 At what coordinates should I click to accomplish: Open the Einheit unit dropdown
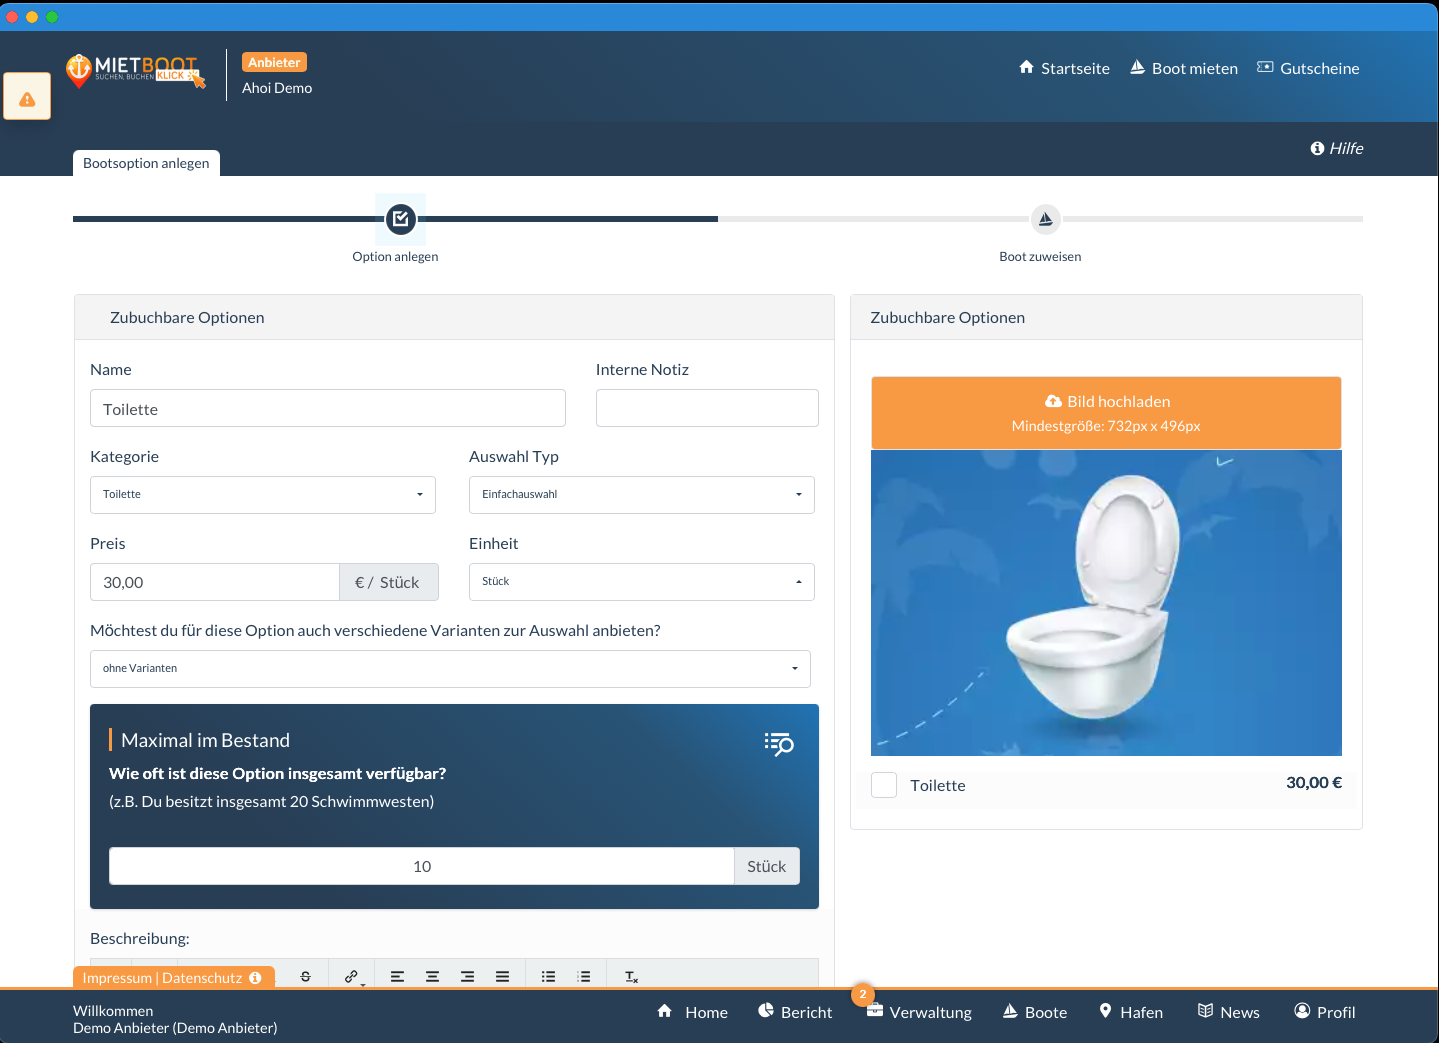click(x=641, y=582)
